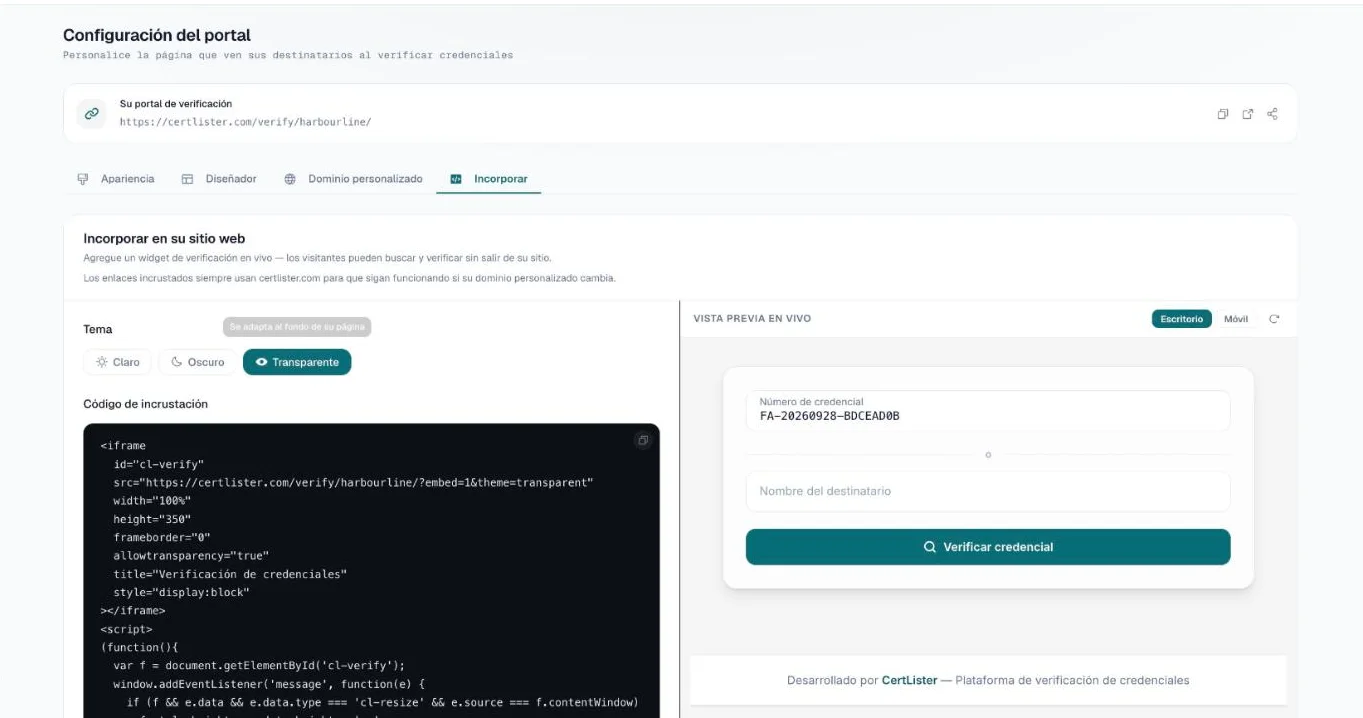Copy the embed code snippet
1363x718 pixels.
pos(643,440)
